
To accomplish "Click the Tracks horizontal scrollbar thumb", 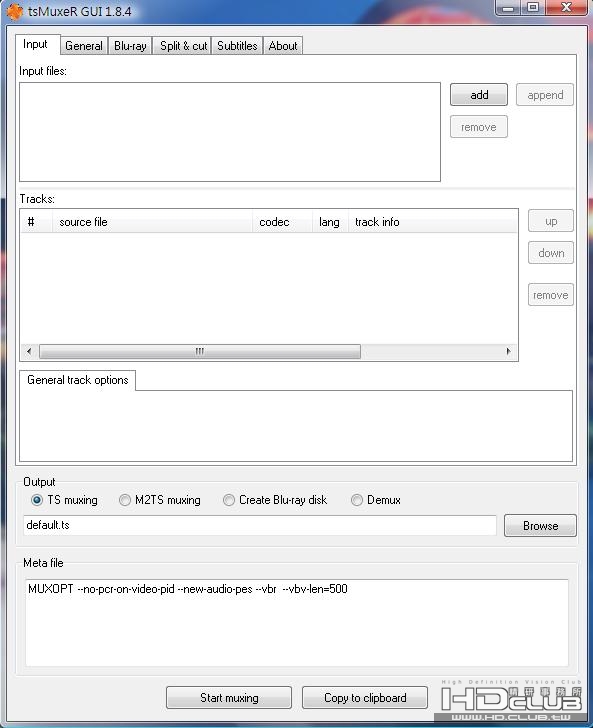I will [x=200, y=351].
